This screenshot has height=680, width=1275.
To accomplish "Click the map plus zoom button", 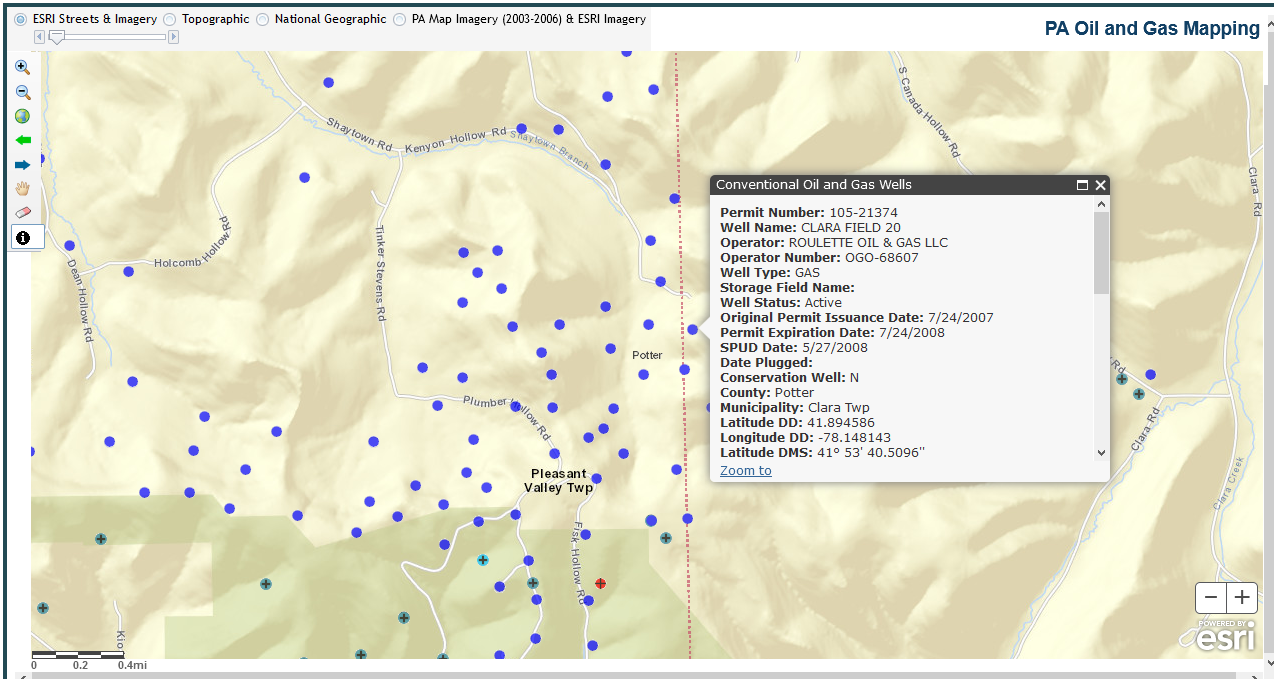I will (1242, 598).
